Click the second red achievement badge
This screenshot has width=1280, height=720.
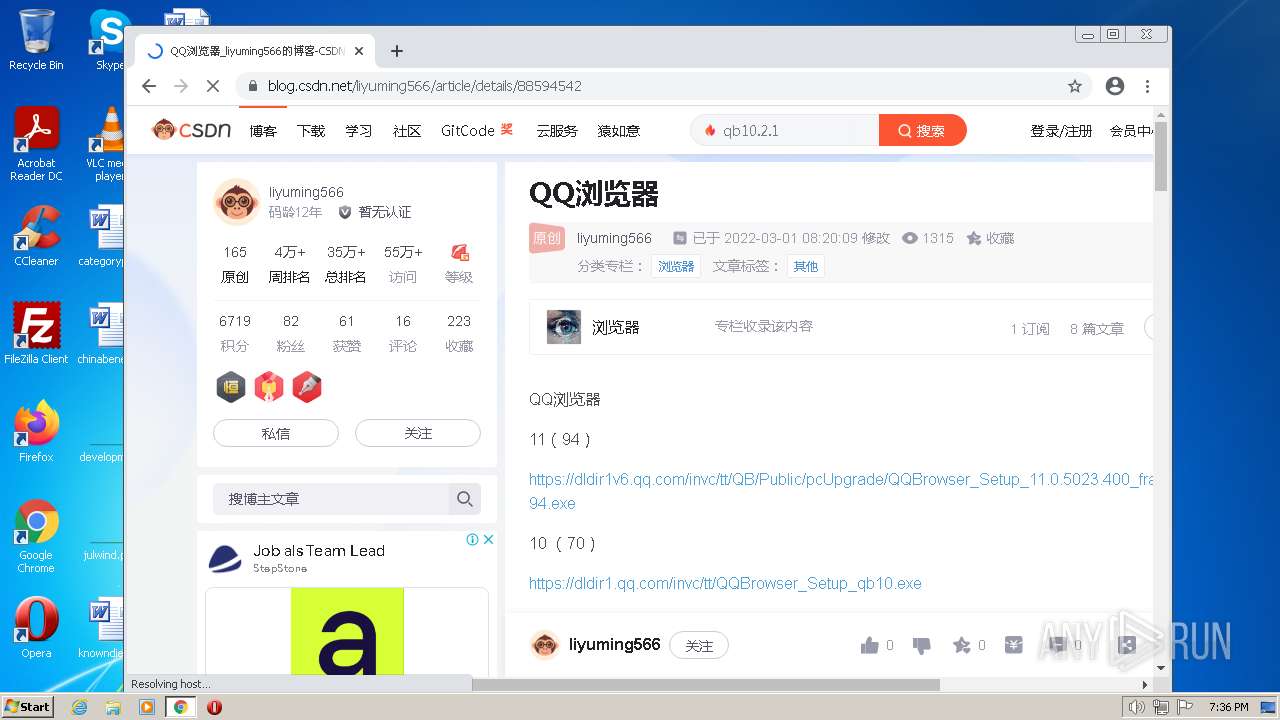point(269,387)
